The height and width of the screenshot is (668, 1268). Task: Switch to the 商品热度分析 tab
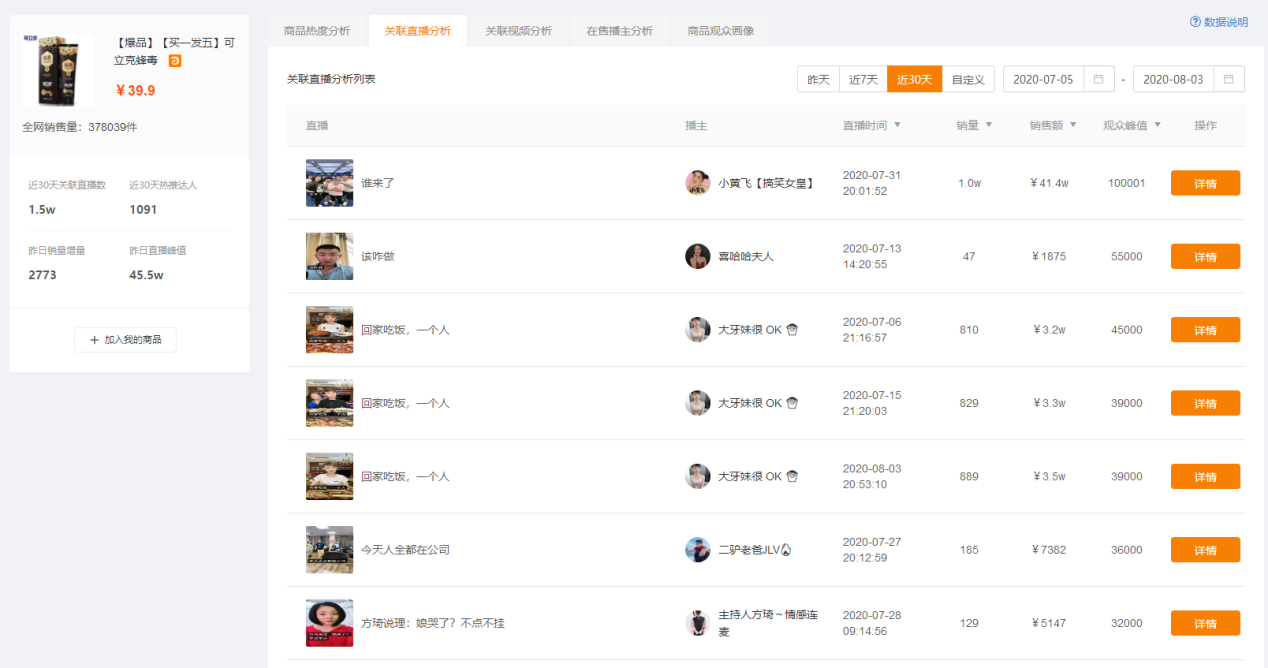pos(317,31)
